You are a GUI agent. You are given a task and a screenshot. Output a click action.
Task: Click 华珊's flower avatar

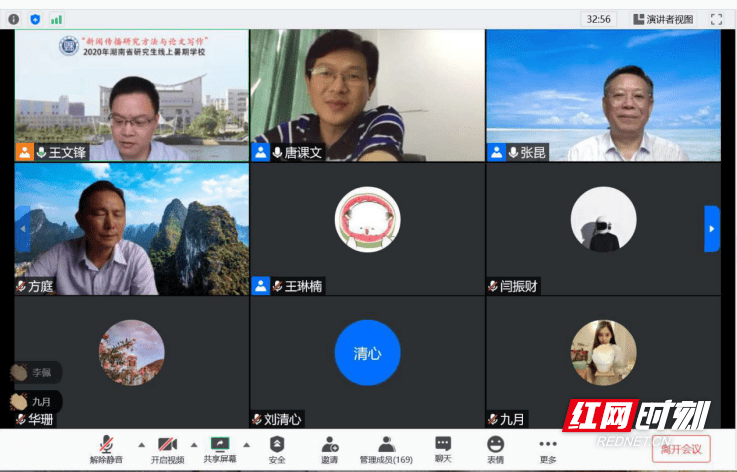[132, 353]
